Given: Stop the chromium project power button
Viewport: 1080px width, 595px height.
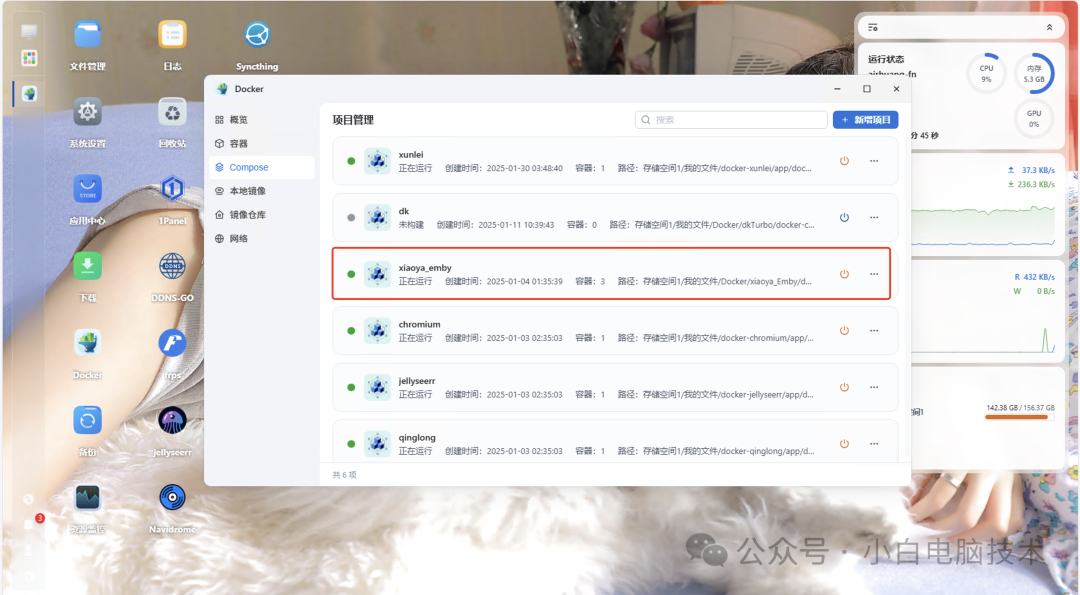Looking at the screenshot, I should (844, 331).
